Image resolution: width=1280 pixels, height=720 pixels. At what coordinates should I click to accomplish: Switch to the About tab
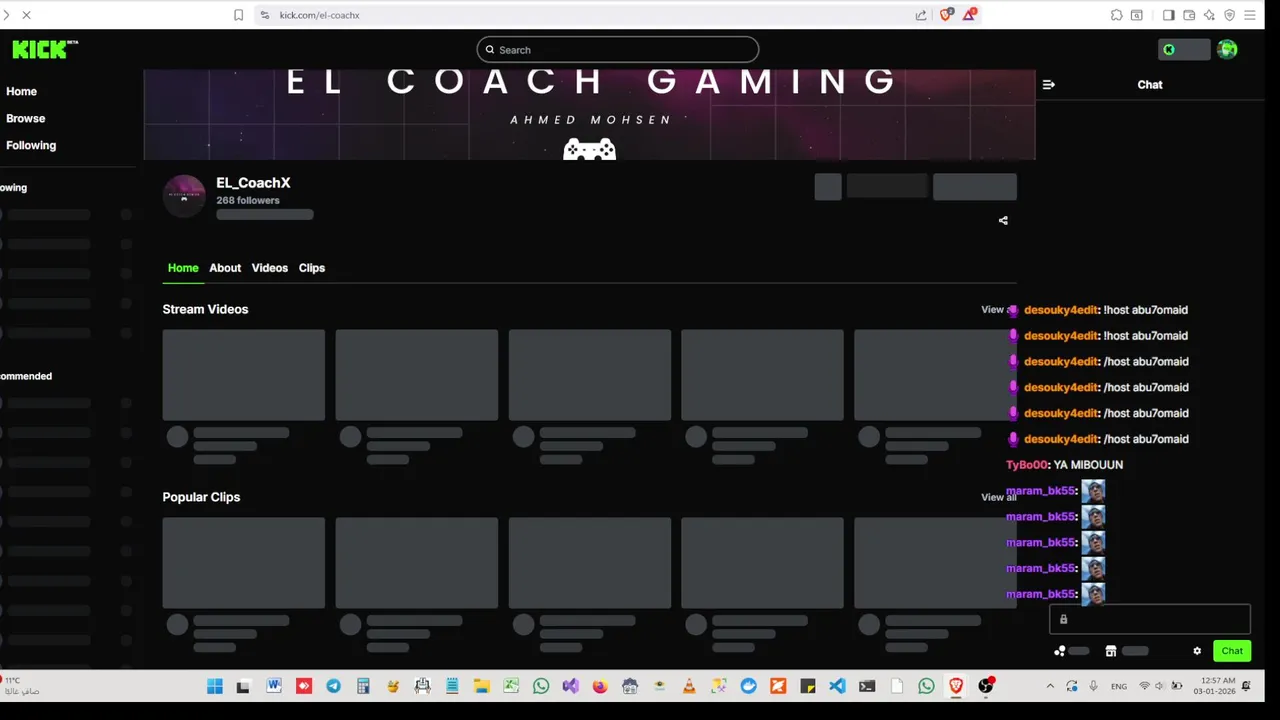(x=225, y=268)
